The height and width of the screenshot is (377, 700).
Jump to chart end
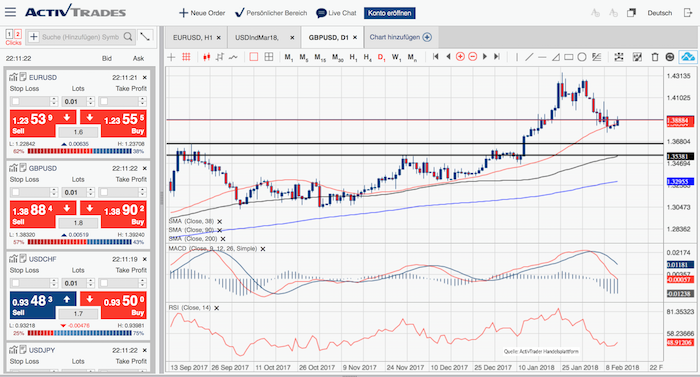point(496,57)
